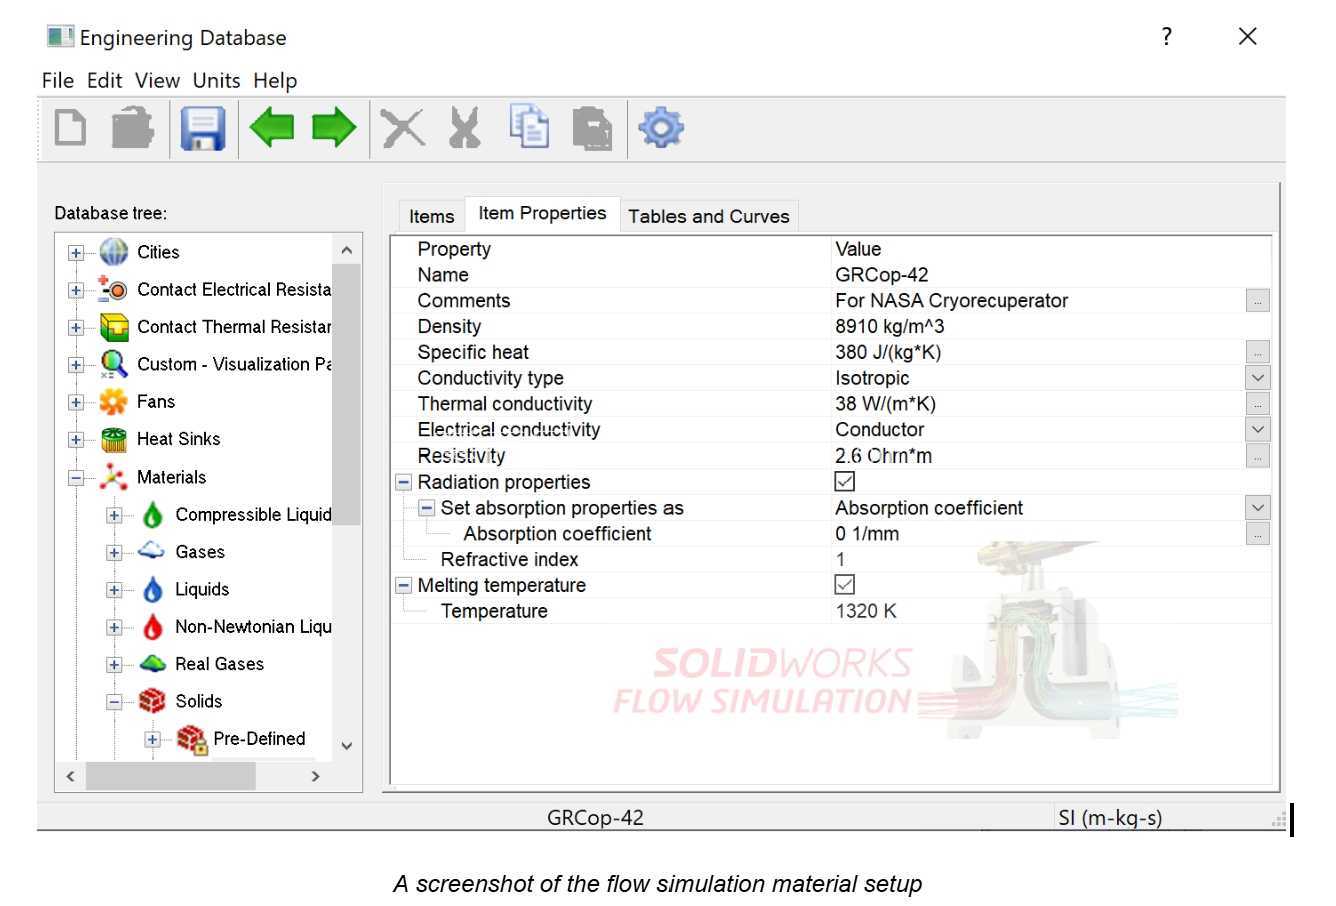
Task: Click ellipsis button for Thermal conductivity
Action: point(1258,404)
